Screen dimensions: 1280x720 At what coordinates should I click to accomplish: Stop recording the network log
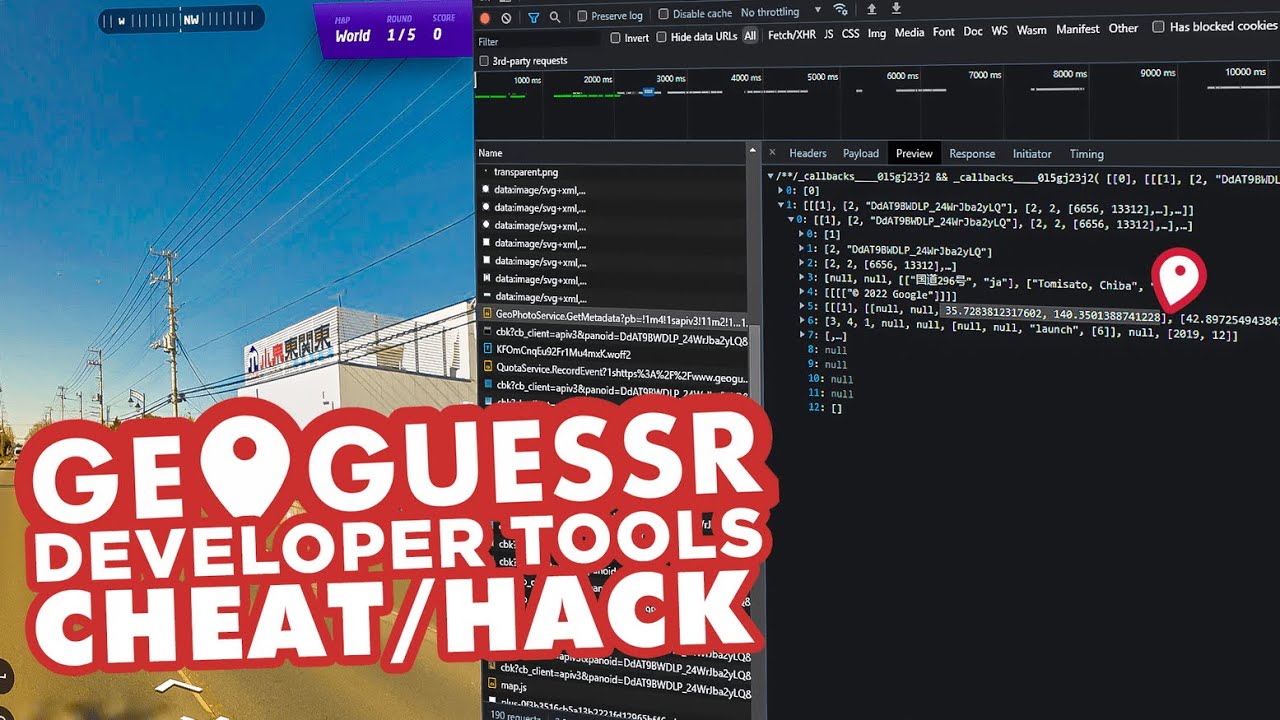(x=485, y=17)
